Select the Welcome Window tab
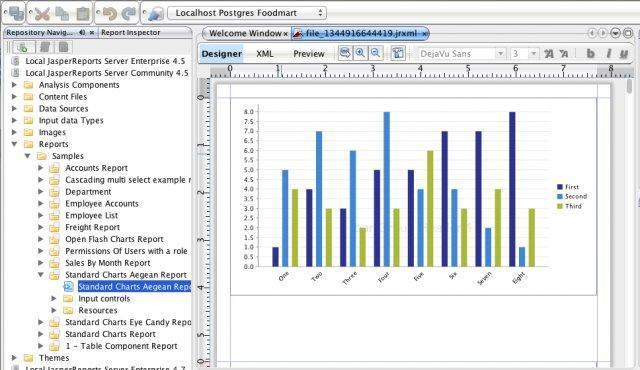This screenshot has height=370, width=640. click(245, 33)
